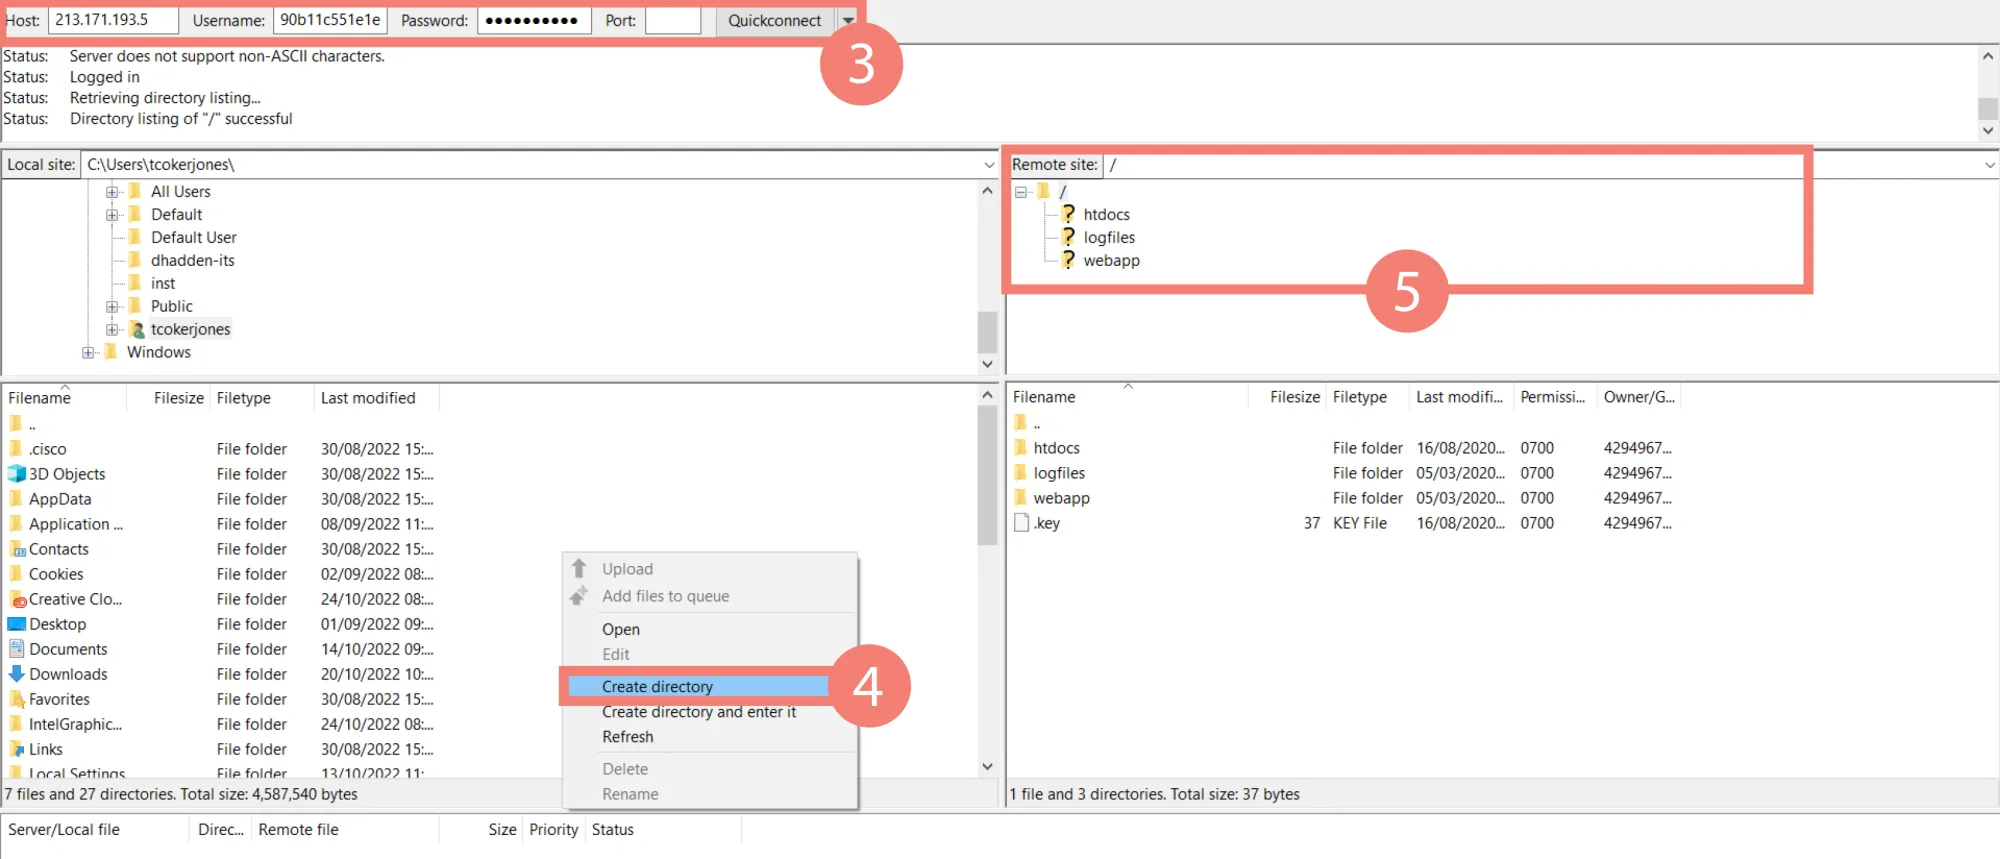This screenshot has width=2000, height=859.
Task: Click the remote root folder icon
Action: coord(1043,191)
